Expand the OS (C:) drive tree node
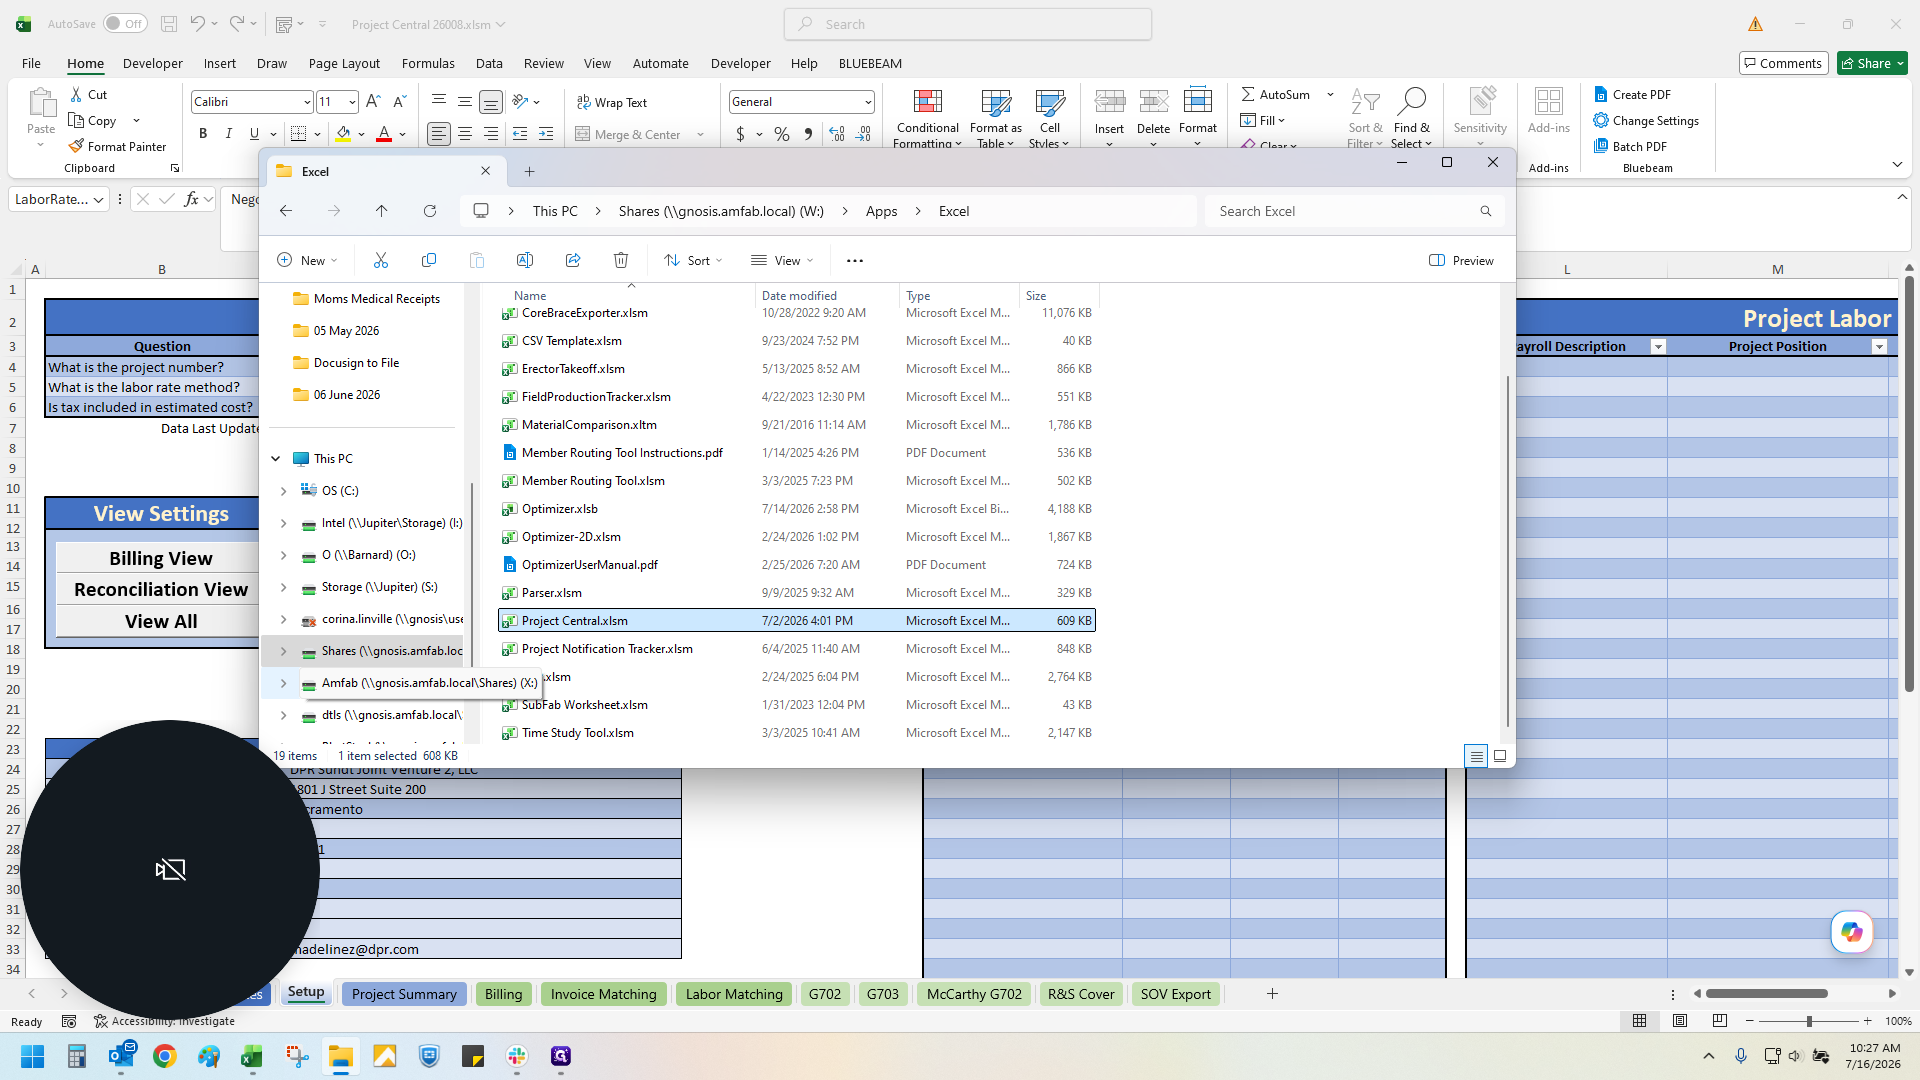1920x1080 pixels. tap(283, 491)
